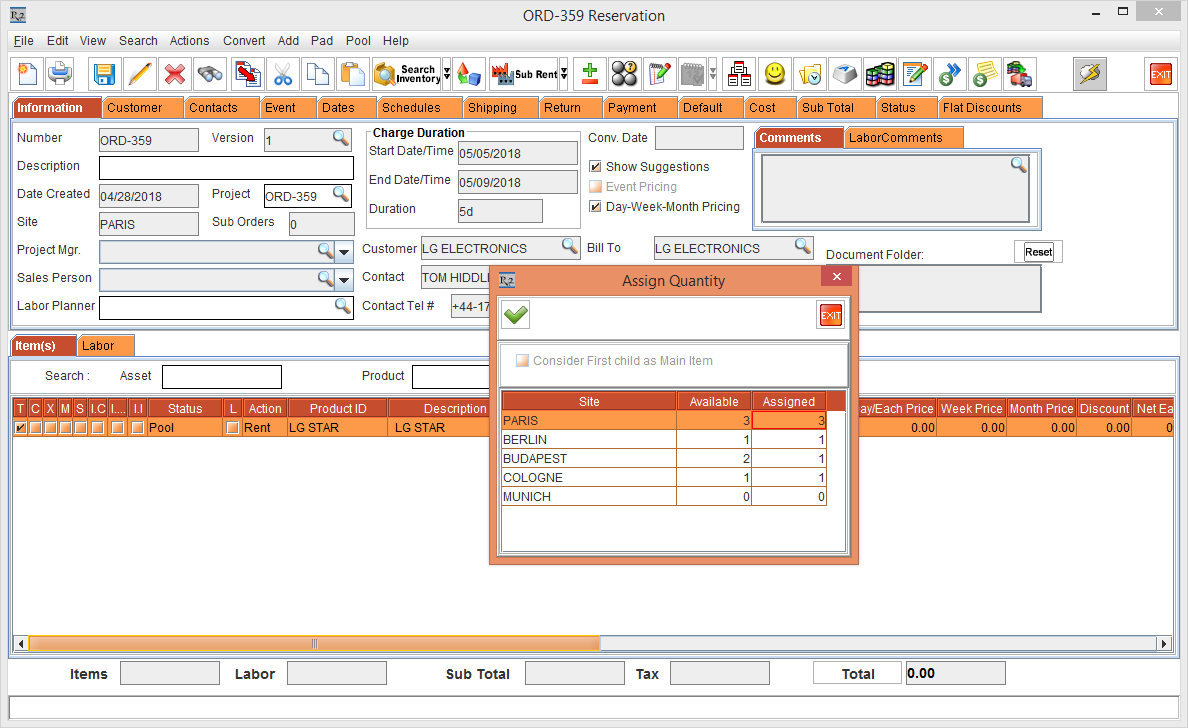Click the binoculars find icon
Viewport: 1188px width, 728px height.
coord(210,74)
